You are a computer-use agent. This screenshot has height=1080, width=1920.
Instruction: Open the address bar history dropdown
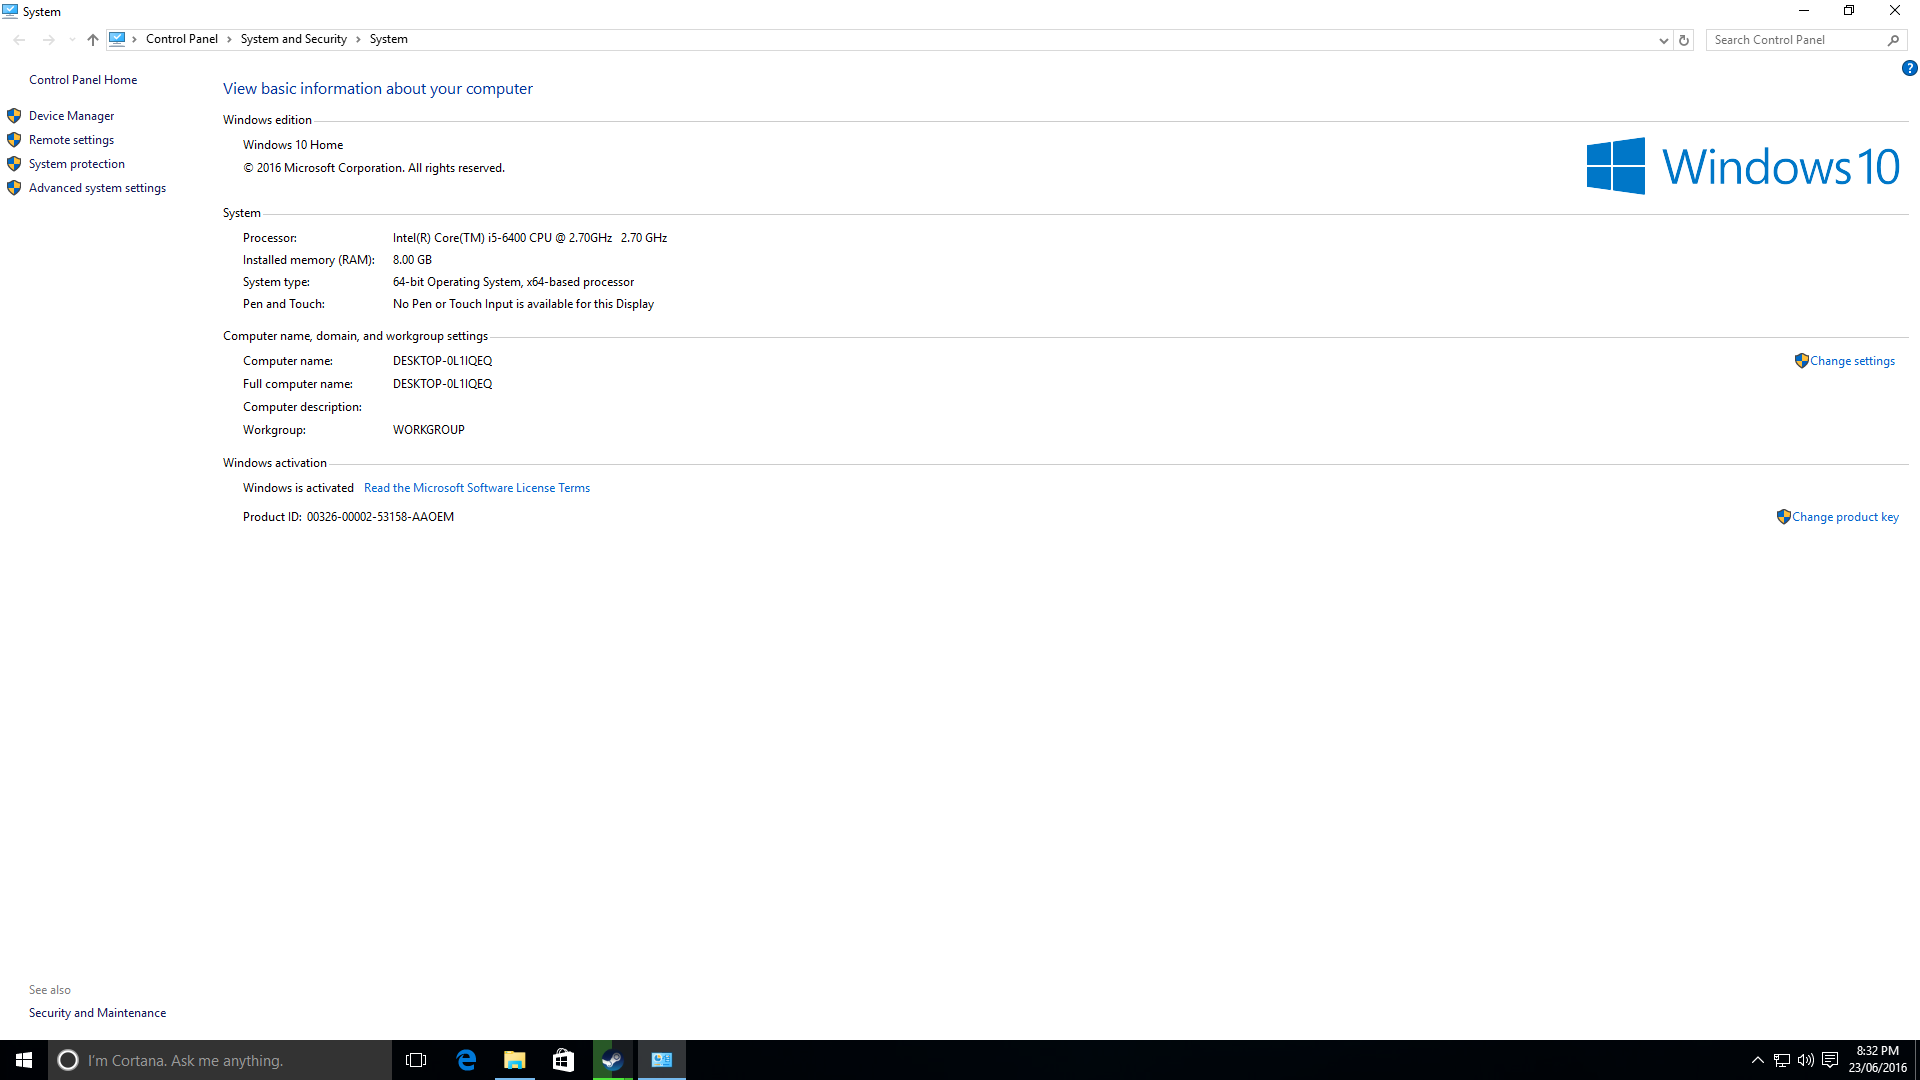tap(1663, 40)
